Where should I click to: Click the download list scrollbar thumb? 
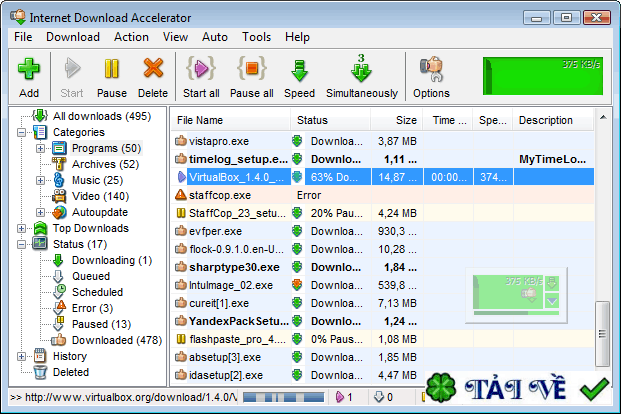602,334
